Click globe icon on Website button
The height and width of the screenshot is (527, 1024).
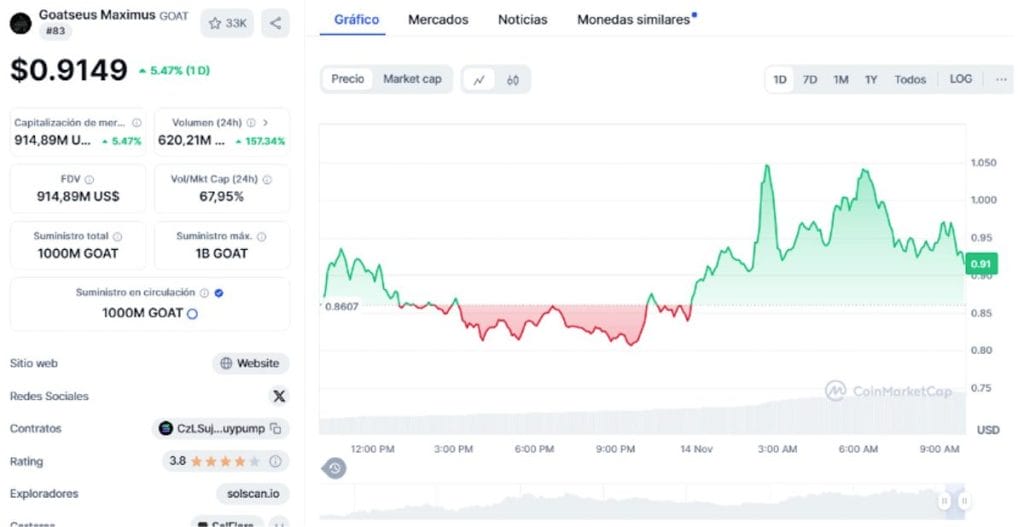click(x=227, y=364)
